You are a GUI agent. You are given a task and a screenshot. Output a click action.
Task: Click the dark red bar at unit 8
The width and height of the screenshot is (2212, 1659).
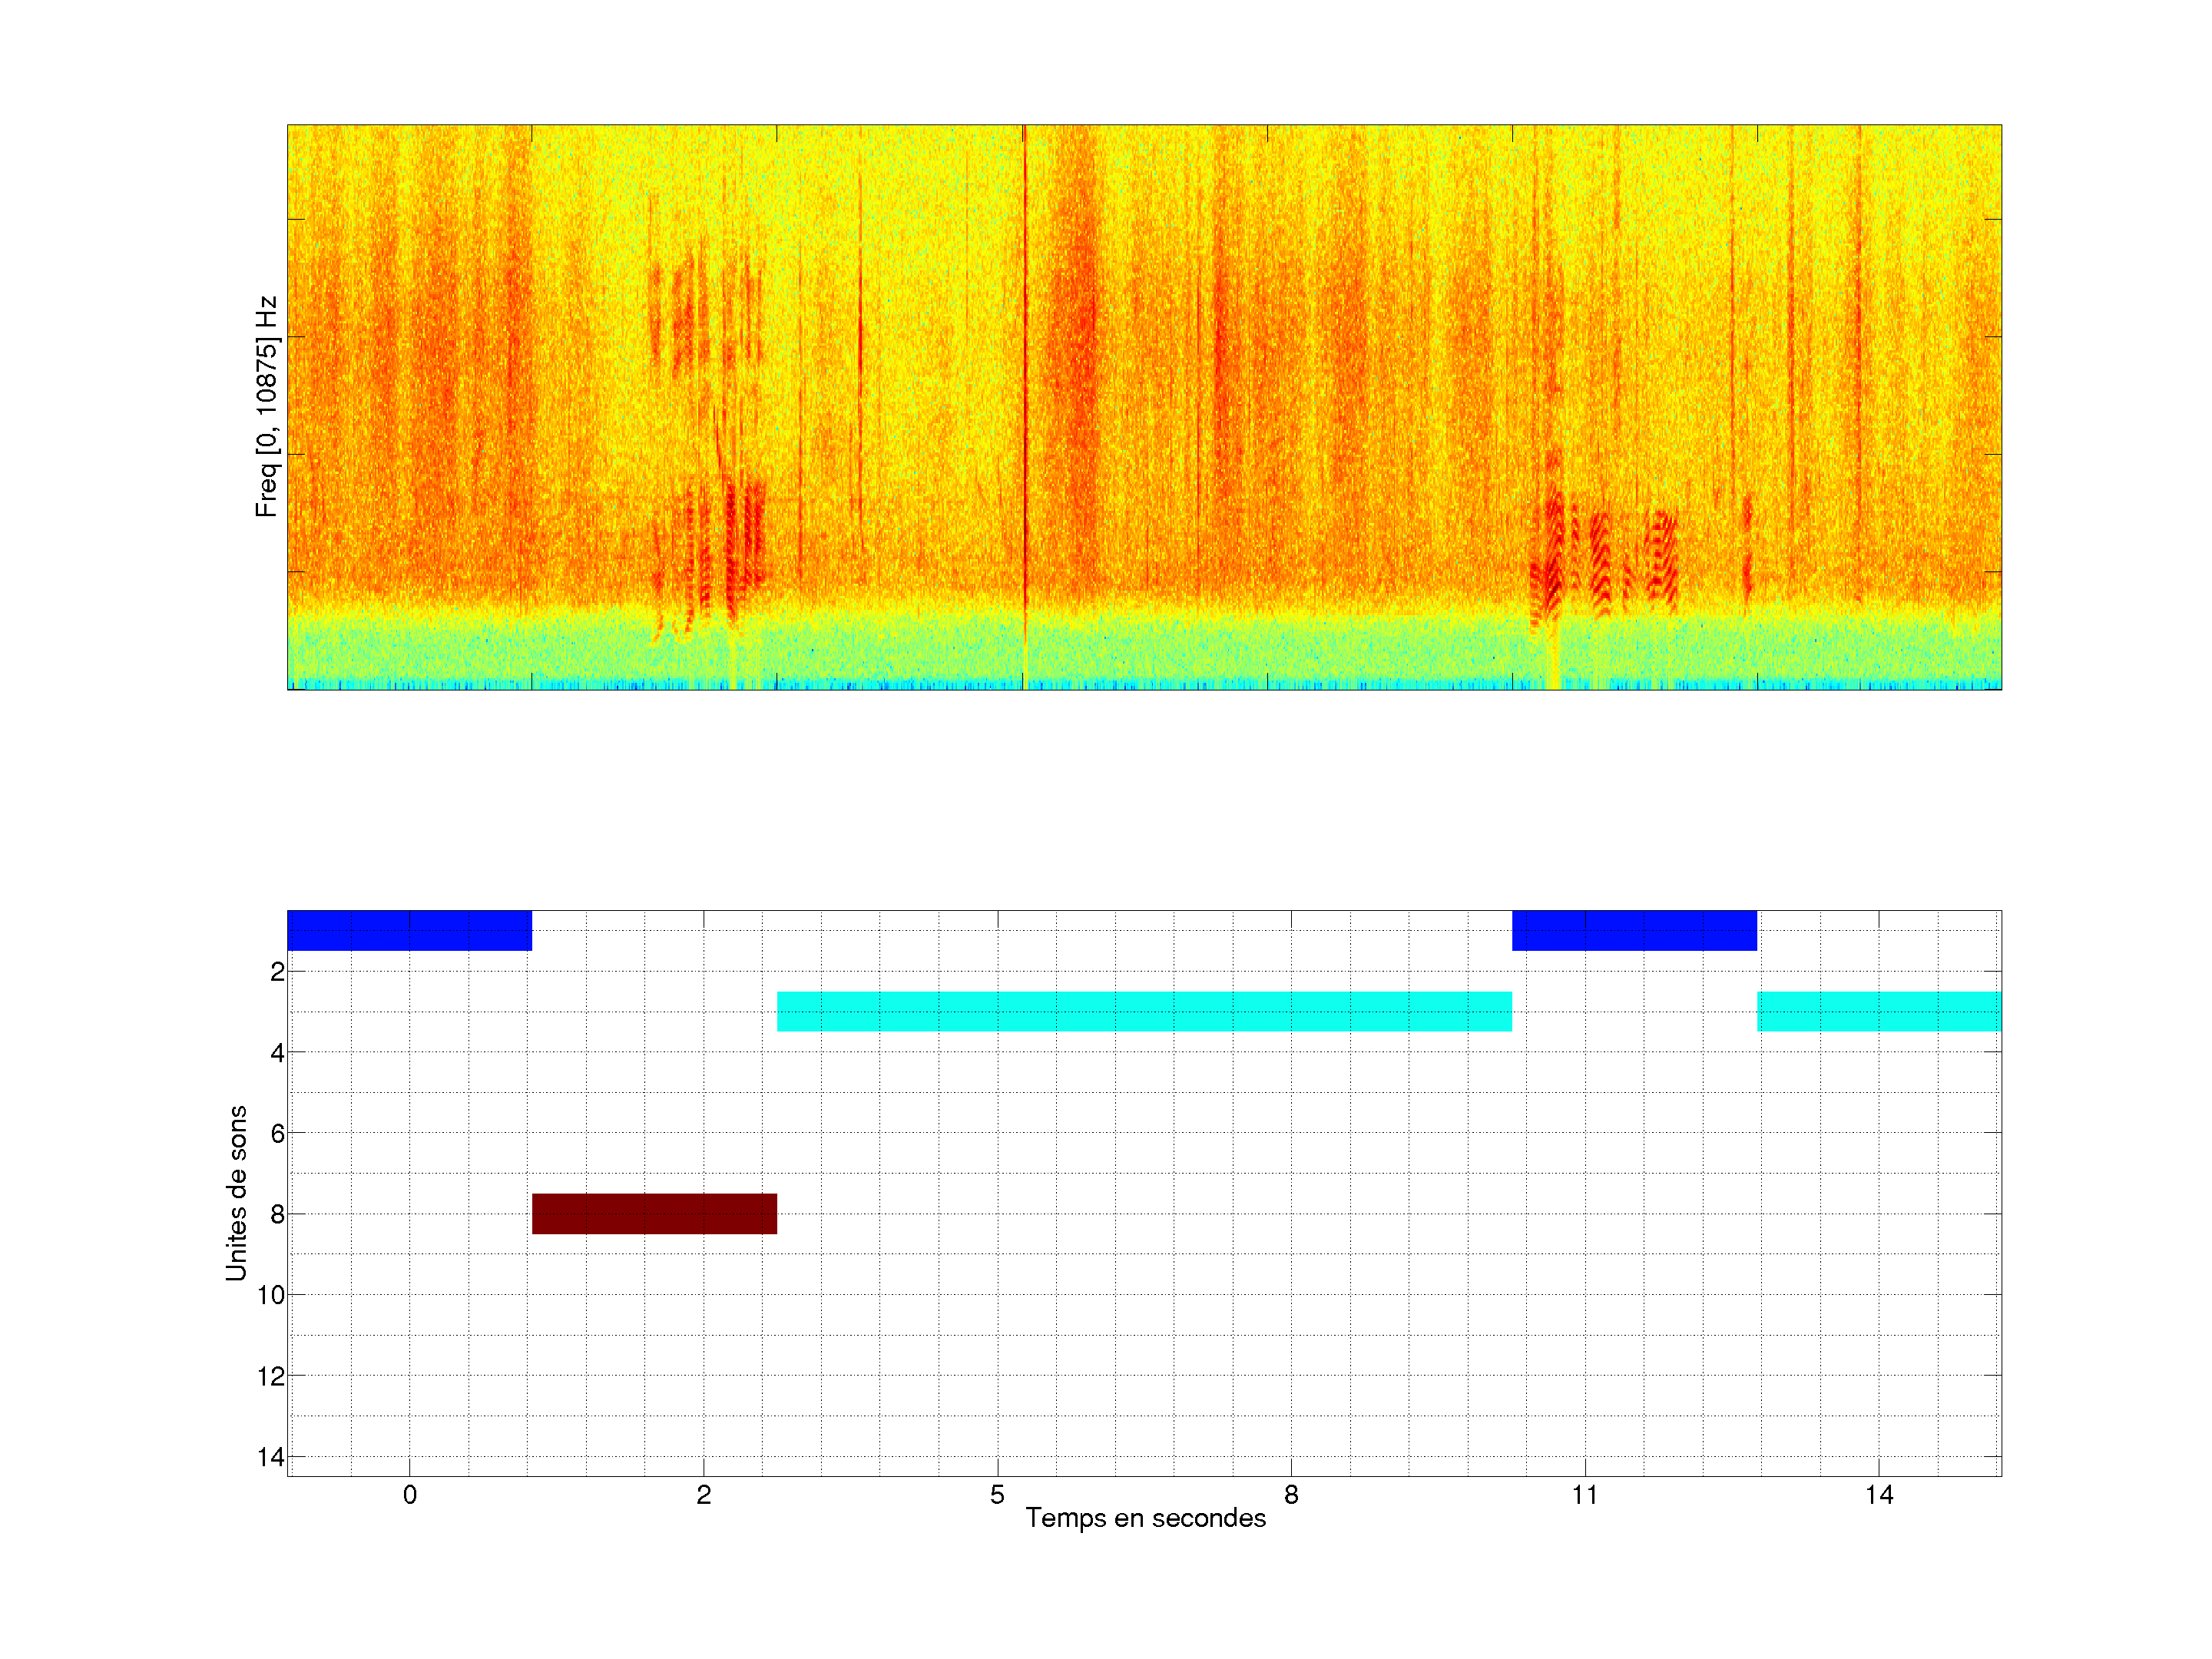(654, 1213)
